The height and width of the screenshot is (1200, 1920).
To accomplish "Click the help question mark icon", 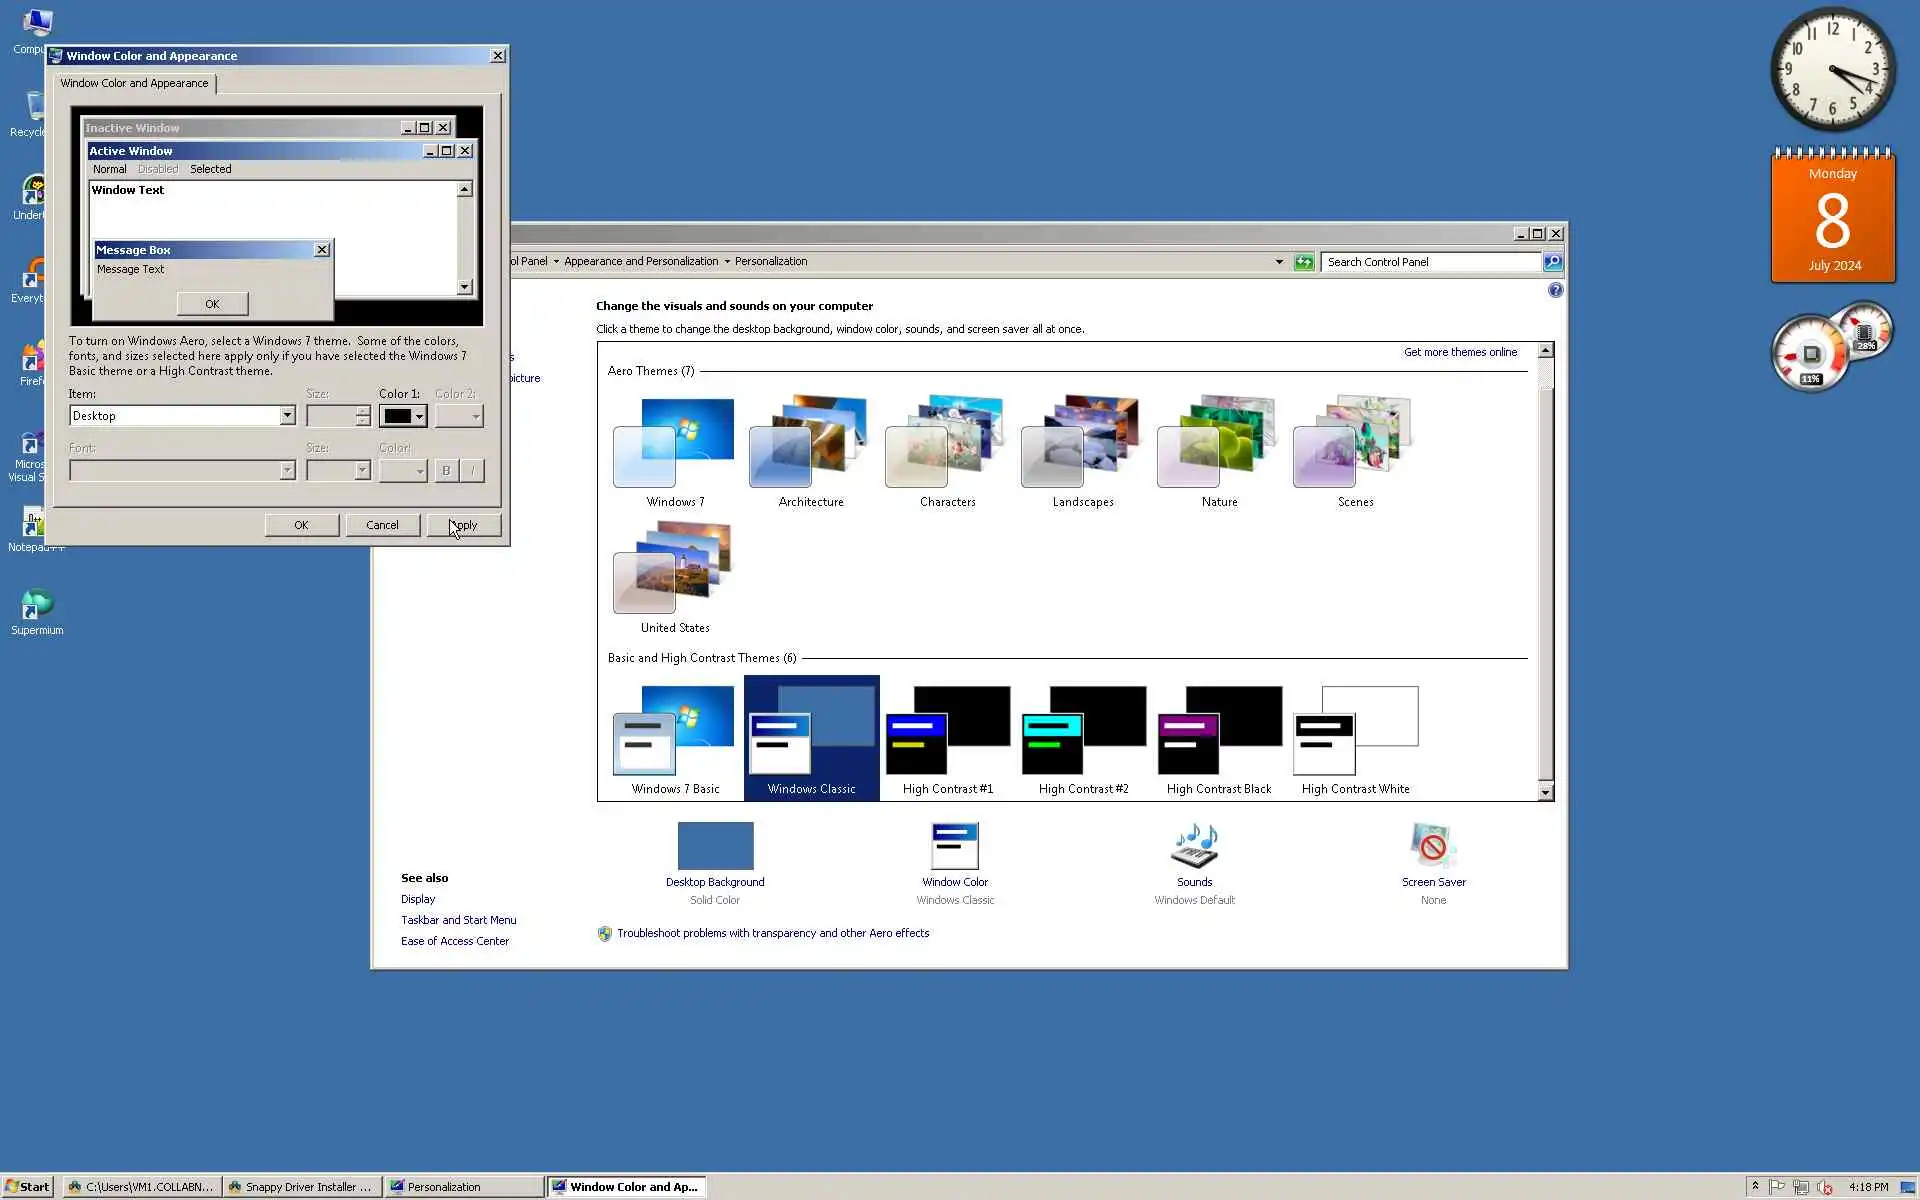I will [1555, 290].
